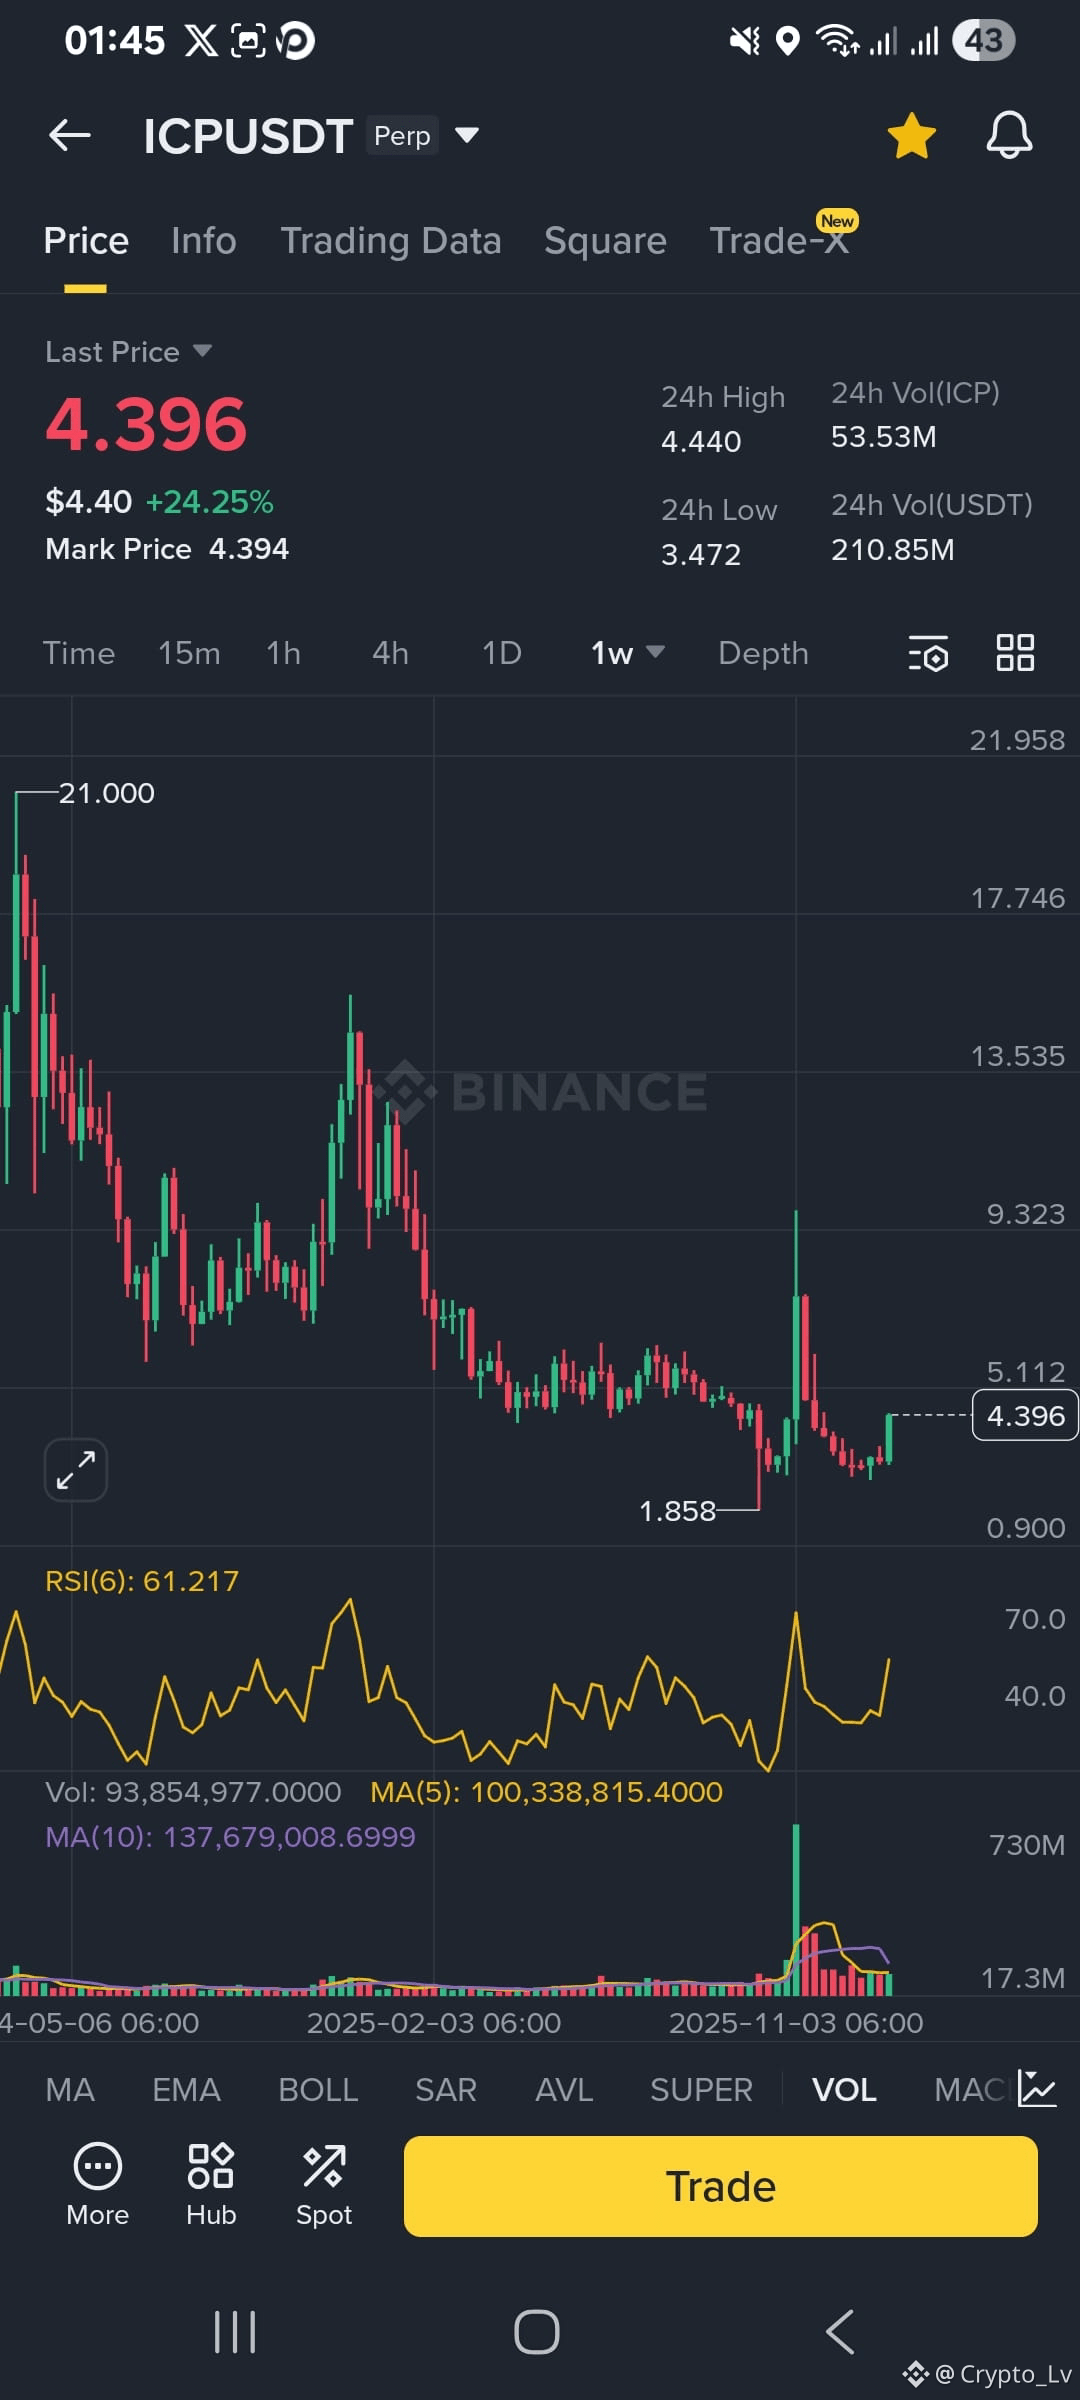Expand the ICPUSDT Perp pair dropdown
This screenshot has height=2400, width=1080.
[466, 135]
